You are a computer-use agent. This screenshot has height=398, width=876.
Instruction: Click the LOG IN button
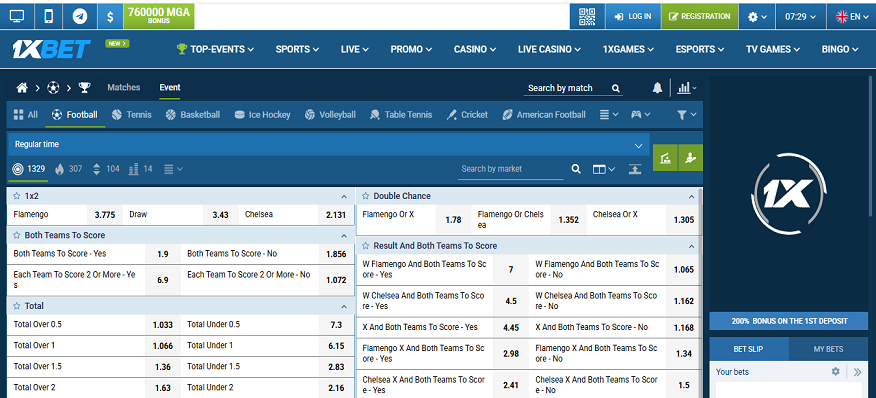point(633,17)
